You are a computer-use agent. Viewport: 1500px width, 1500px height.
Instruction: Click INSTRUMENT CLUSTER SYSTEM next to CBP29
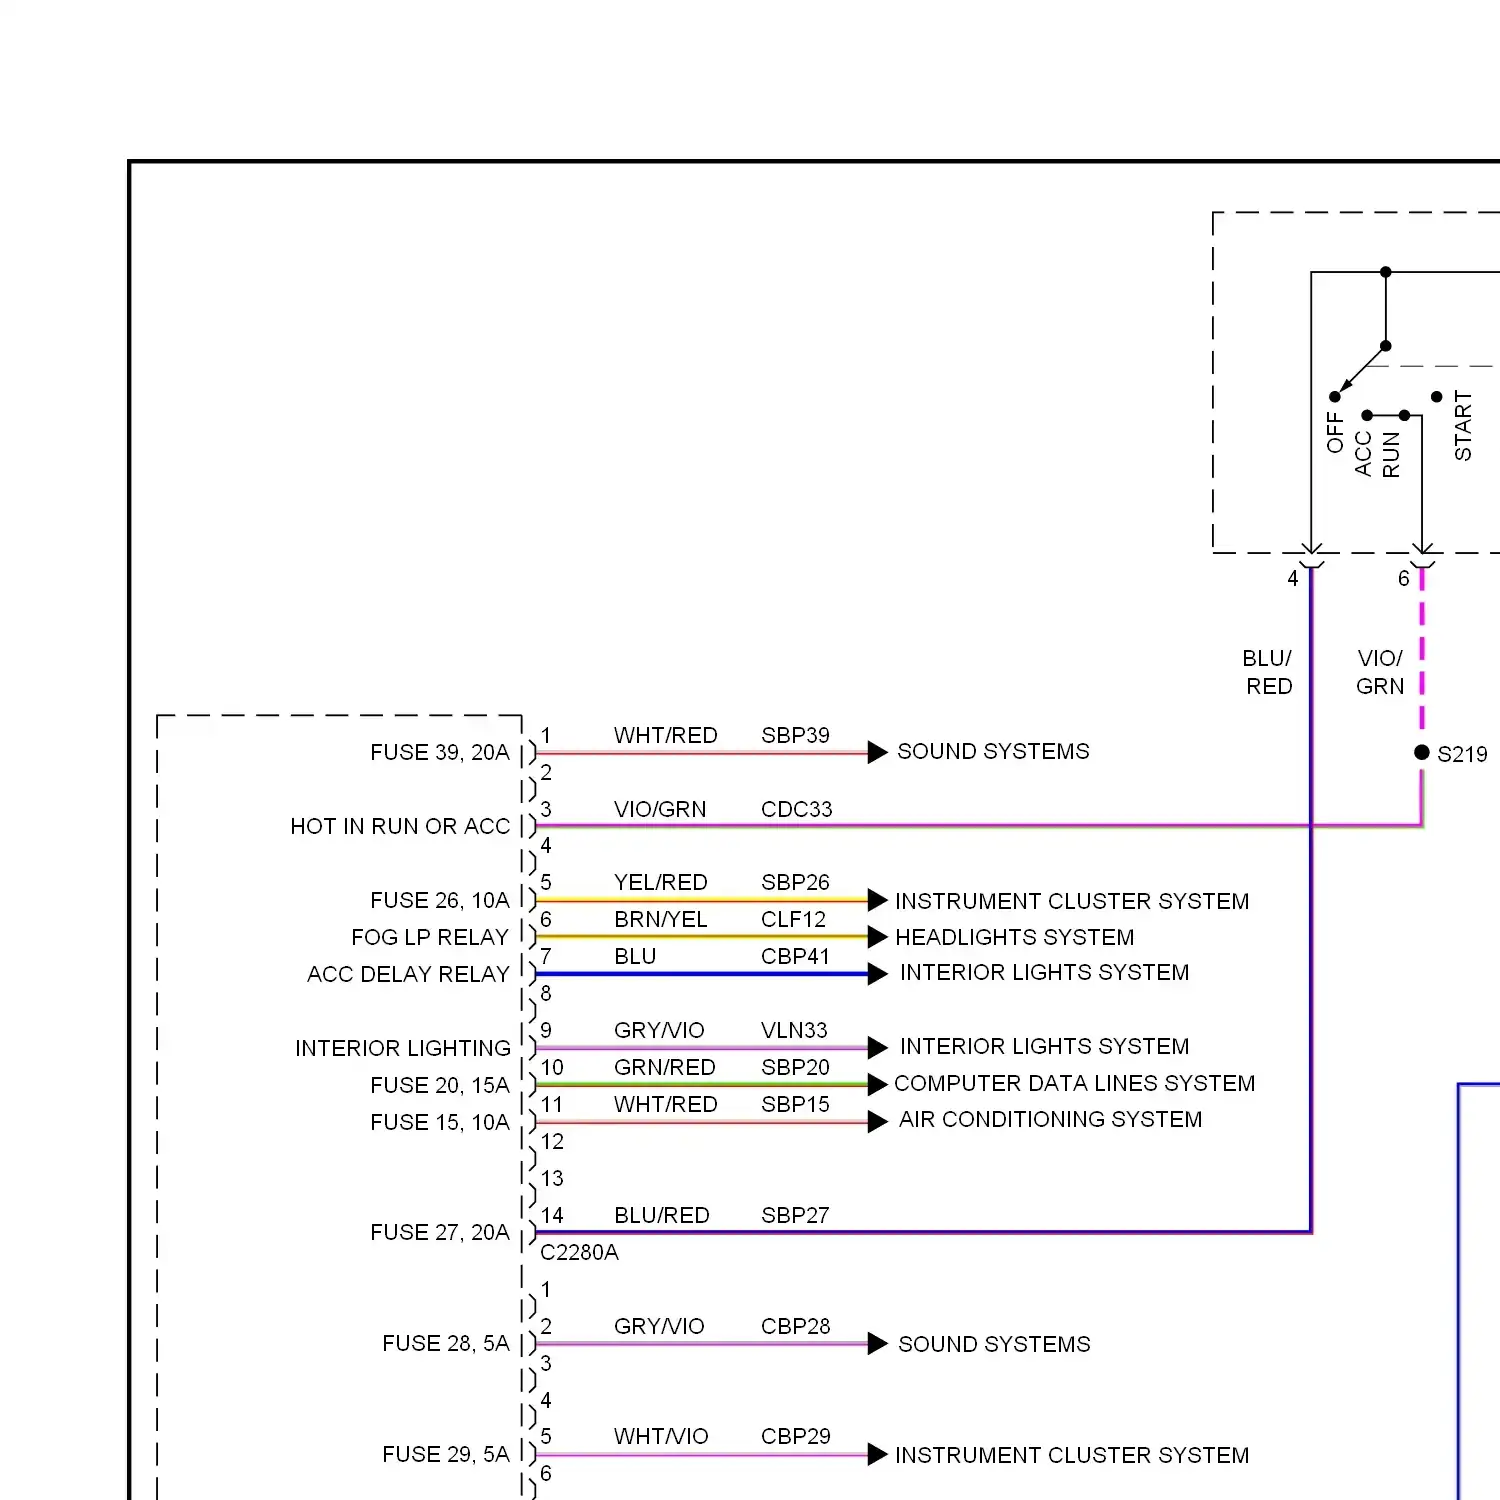coord(1072,1455)
